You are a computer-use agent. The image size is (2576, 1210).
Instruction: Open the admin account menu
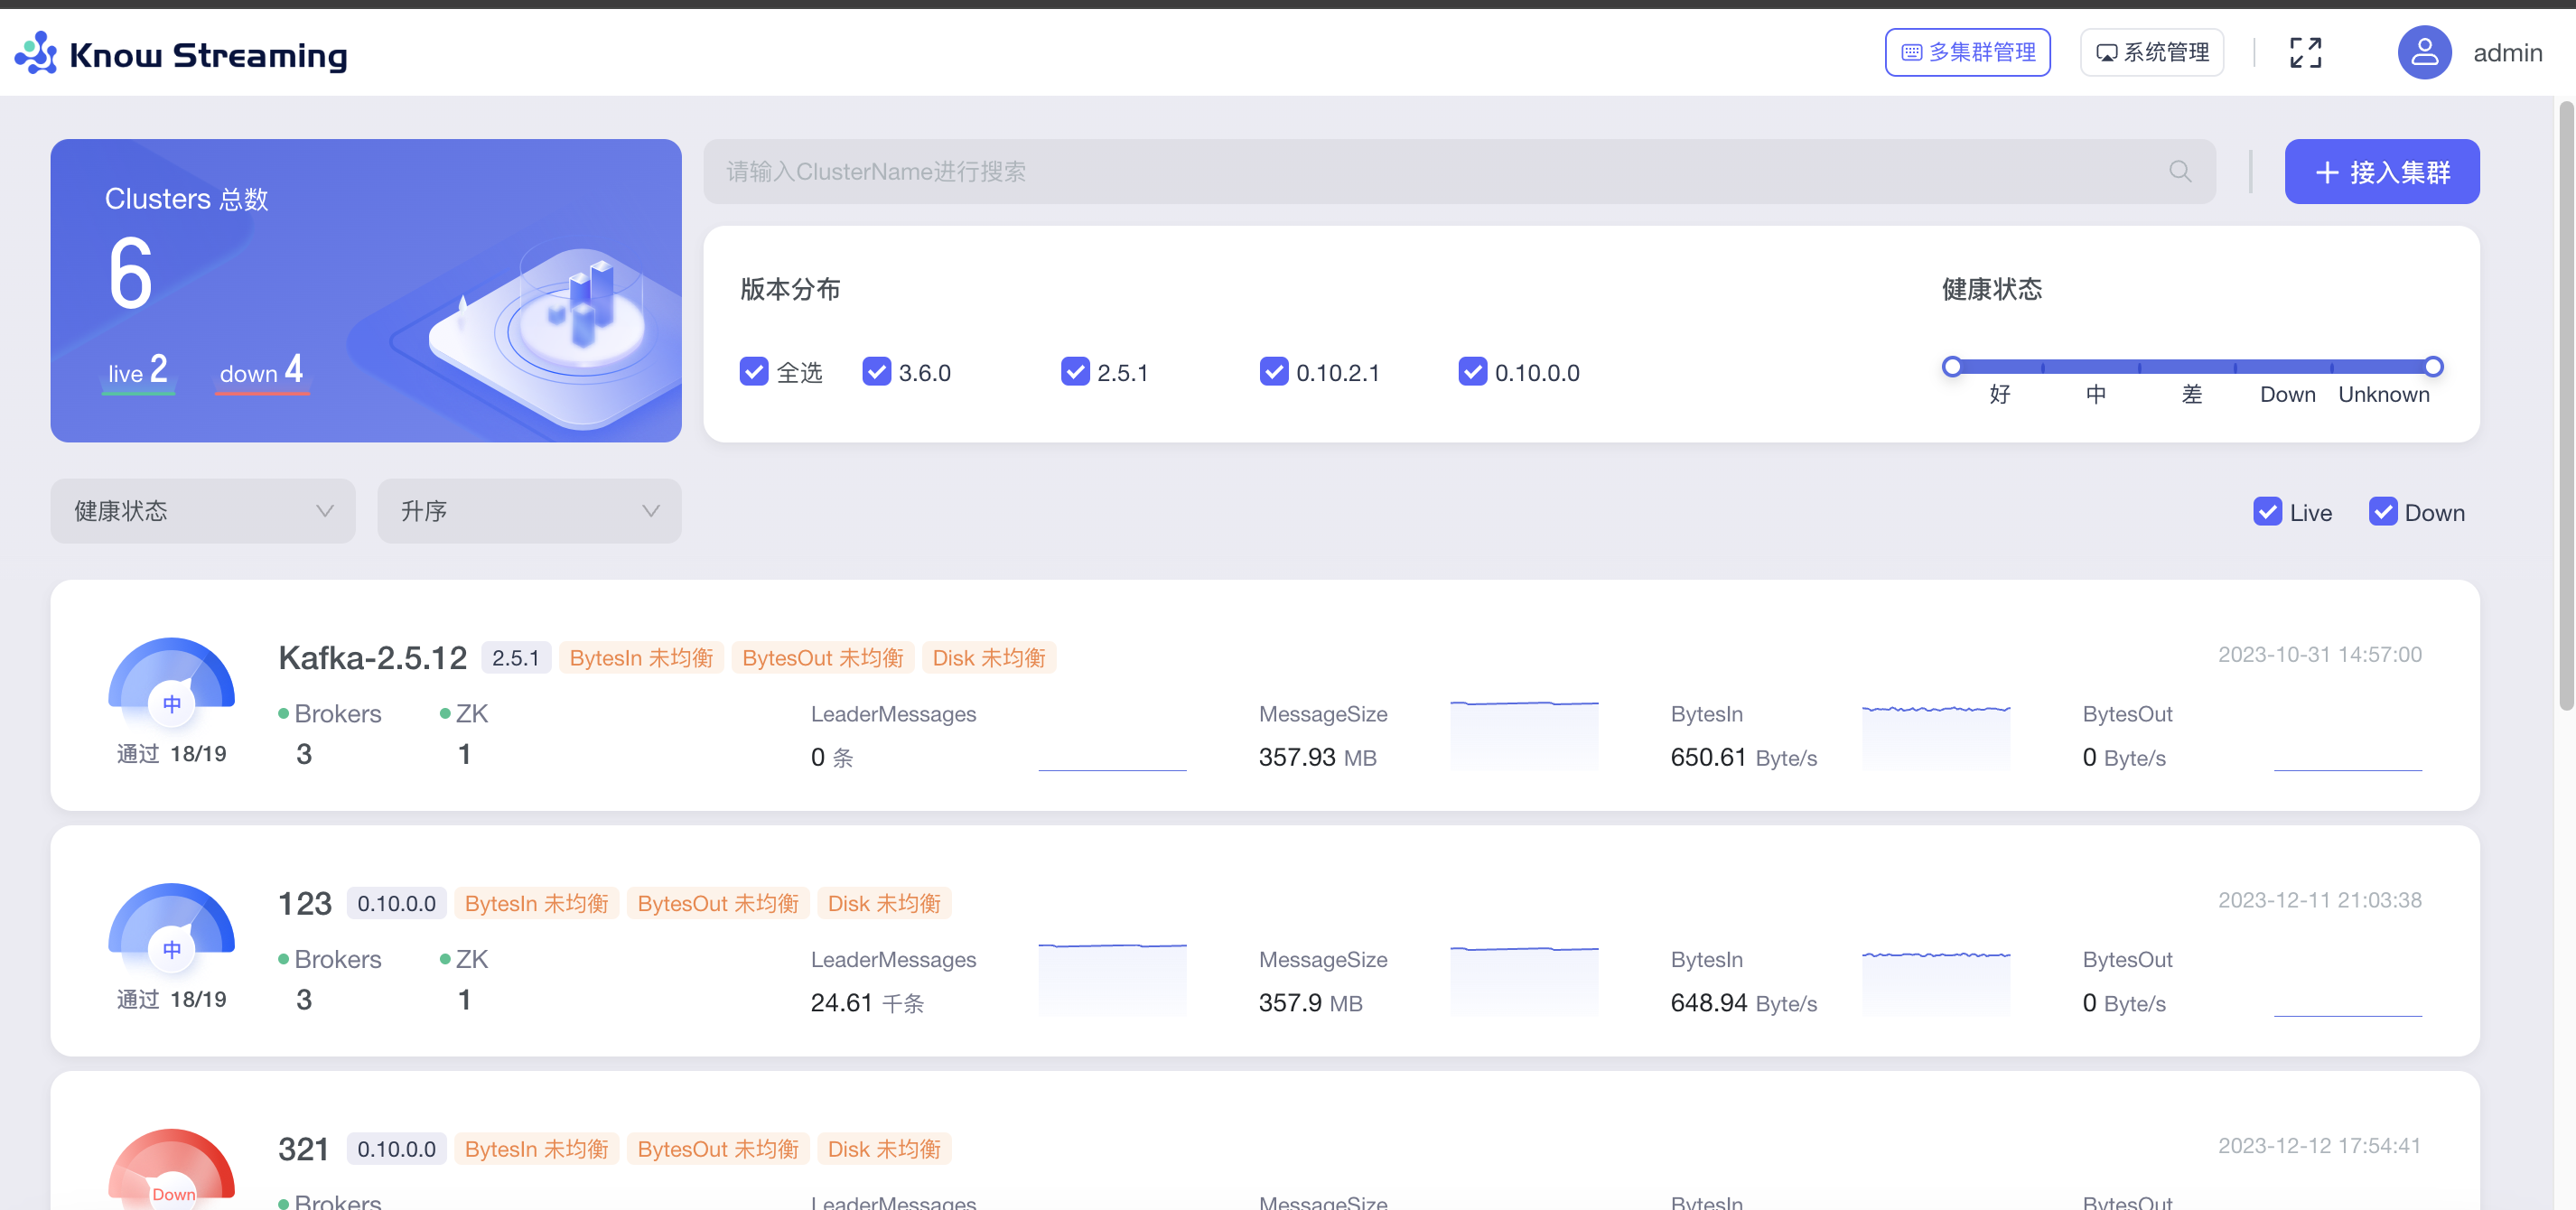(2507, 53)
